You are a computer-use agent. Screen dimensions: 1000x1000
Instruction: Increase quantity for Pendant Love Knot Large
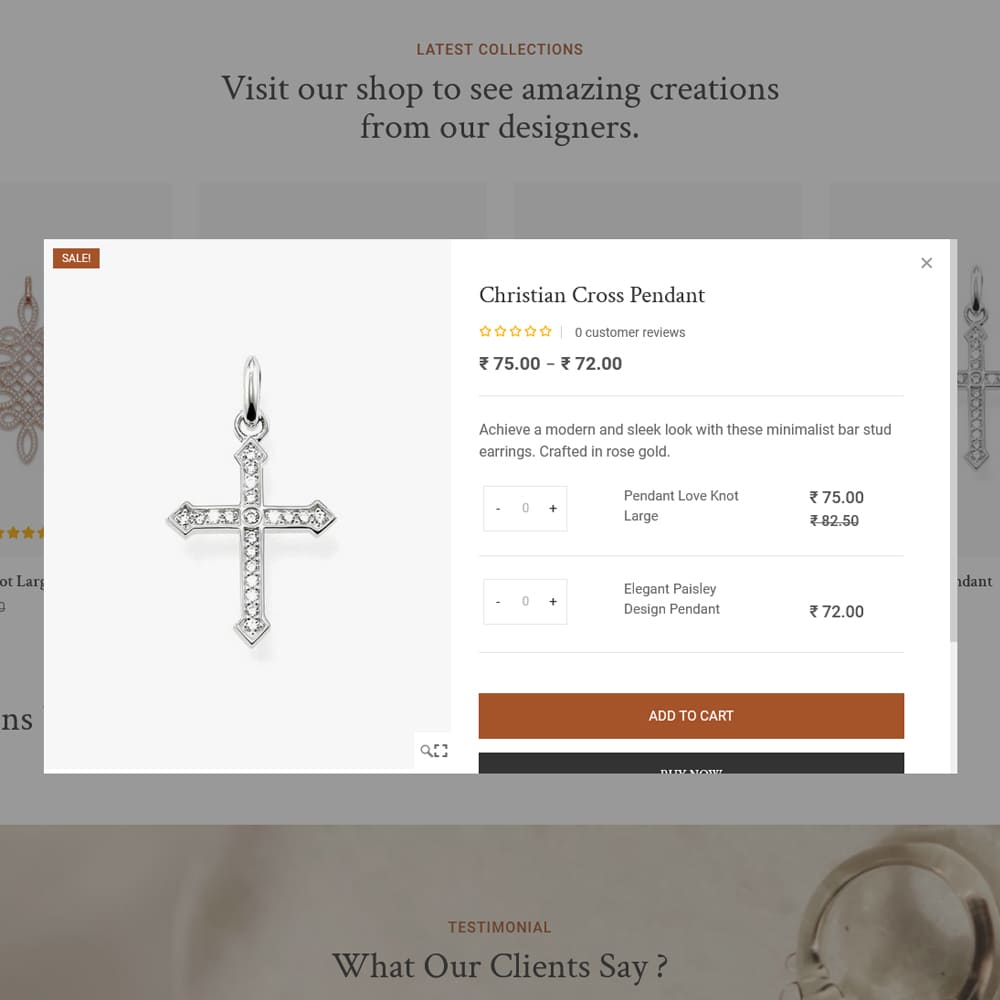[x=553, y=508]
